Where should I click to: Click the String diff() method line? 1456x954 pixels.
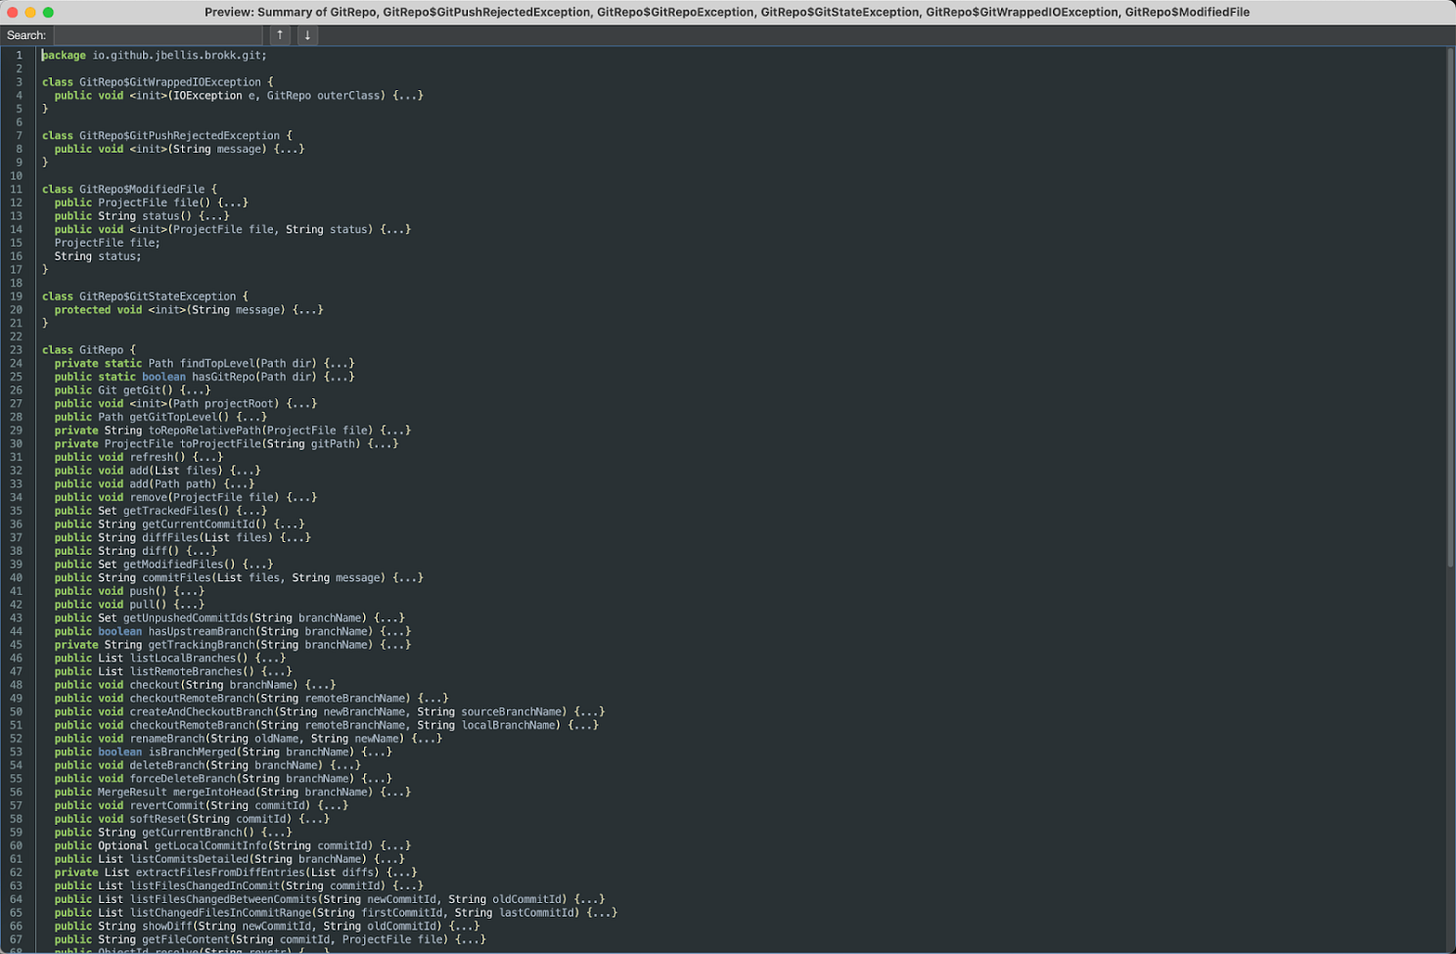(x=136, y=551)
